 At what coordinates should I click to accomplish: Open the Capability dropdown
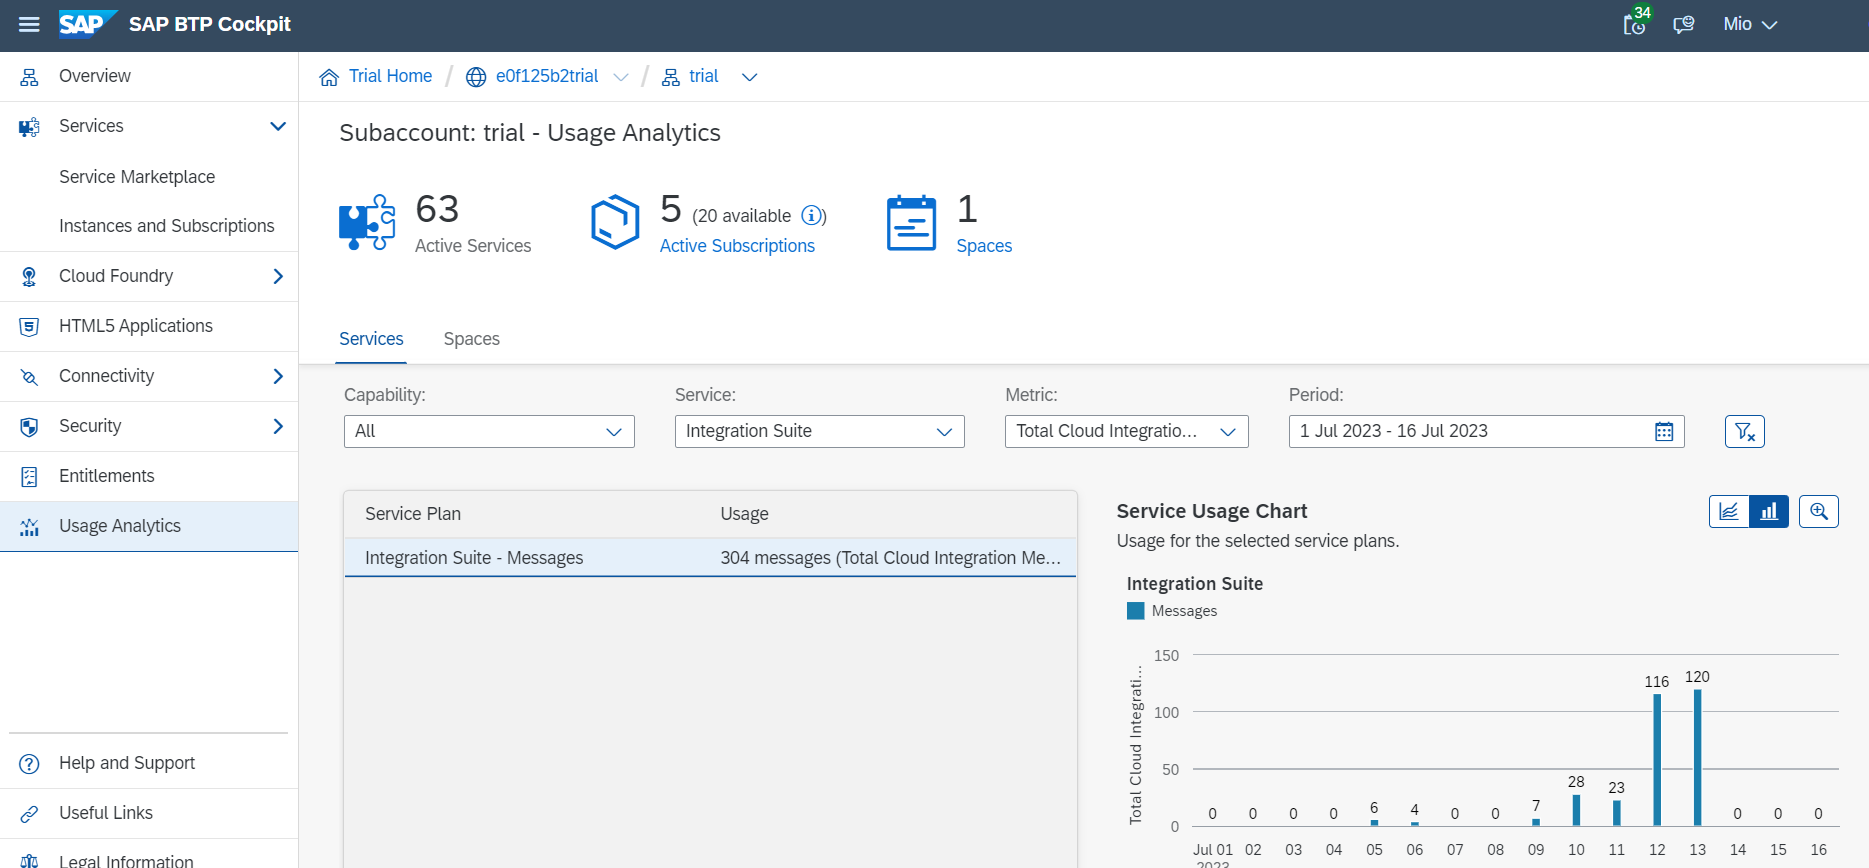tap(489, 431)
